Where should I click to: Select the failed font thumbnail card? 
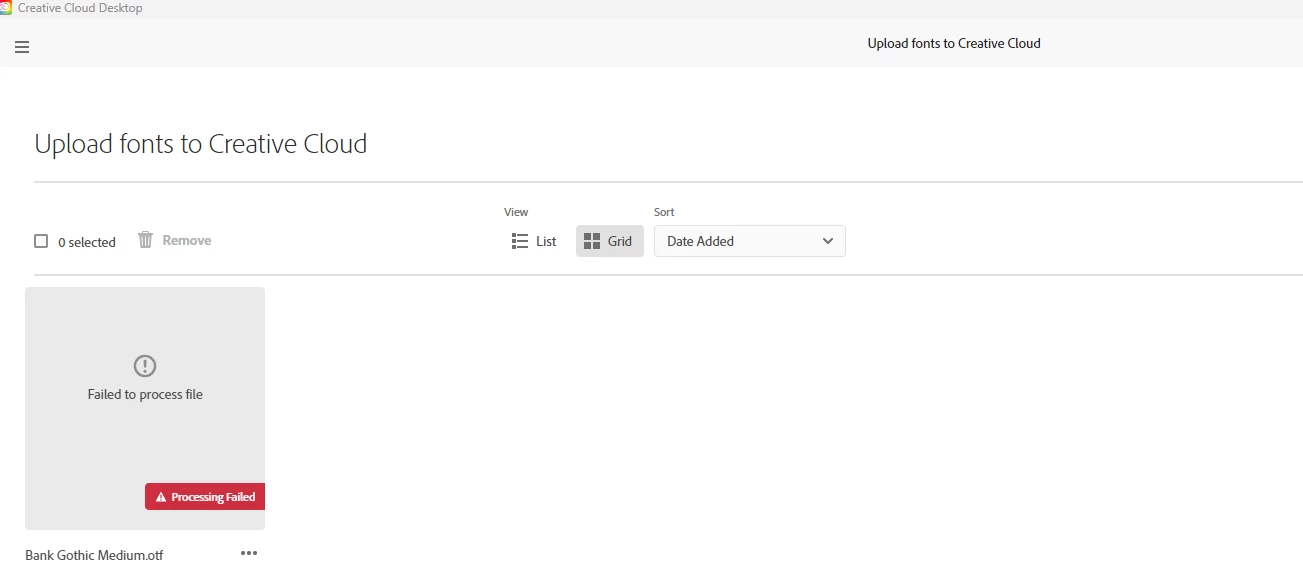coord(145,408)
